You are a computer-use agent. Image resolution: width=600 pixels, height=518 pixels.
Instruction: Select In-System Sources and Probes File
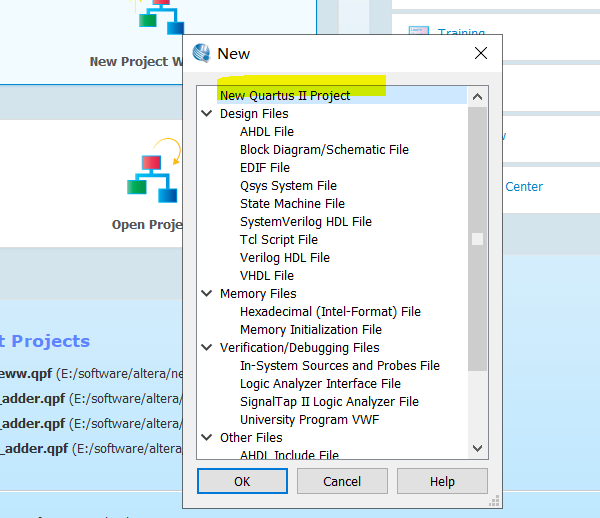tap(340, 365)
